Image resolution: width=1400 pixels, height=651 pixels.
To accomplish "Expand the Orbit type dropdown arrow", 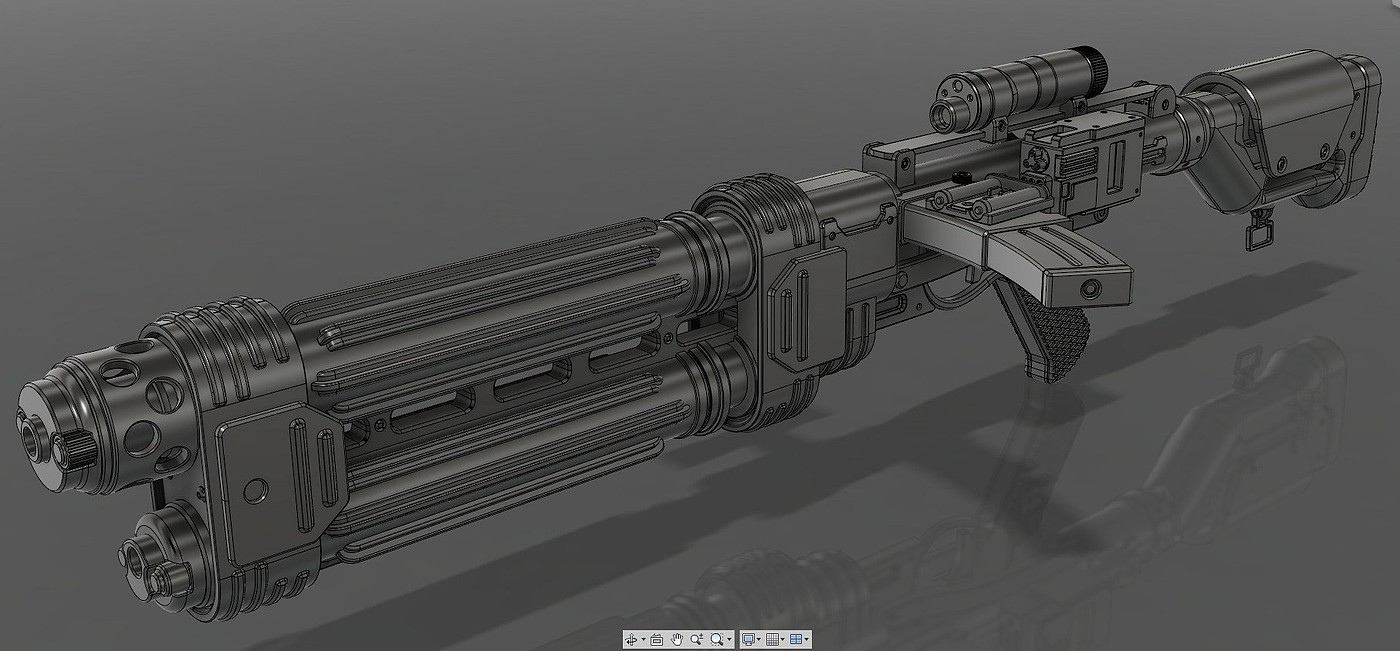I will (x=643, y=639).
